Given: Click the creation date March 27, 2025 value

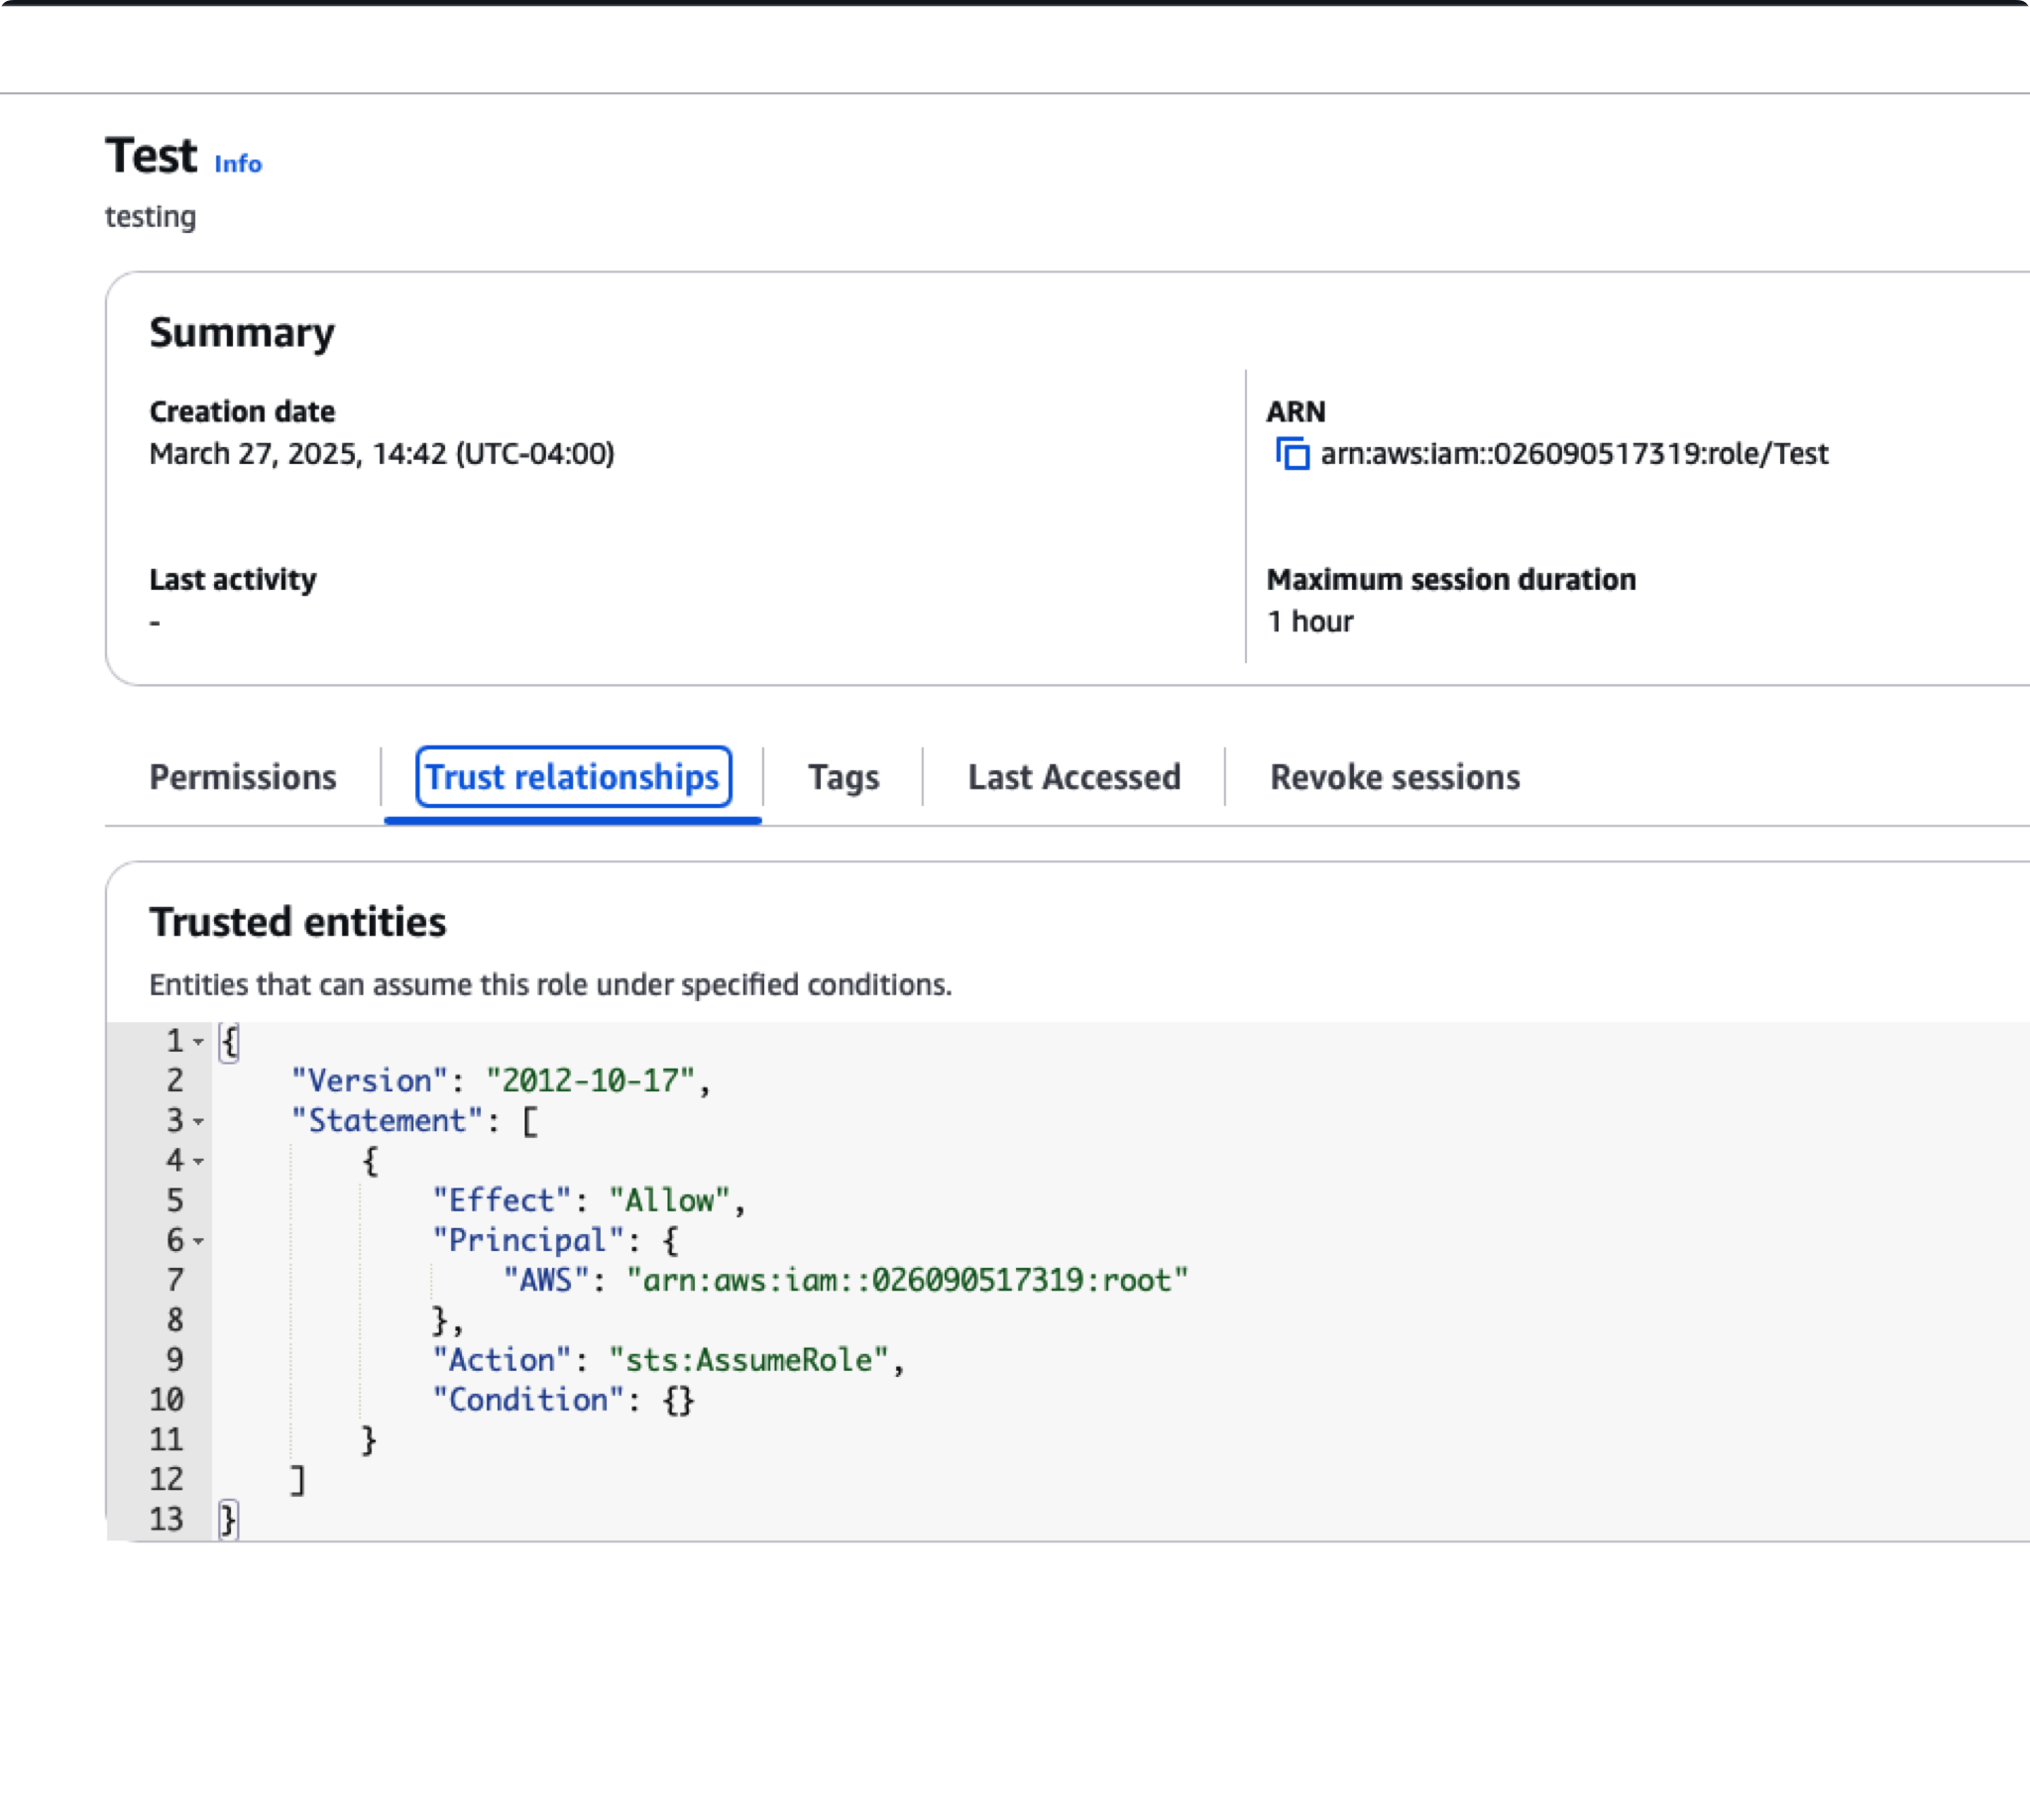Looking at the screenshot, I should point(382,454).
